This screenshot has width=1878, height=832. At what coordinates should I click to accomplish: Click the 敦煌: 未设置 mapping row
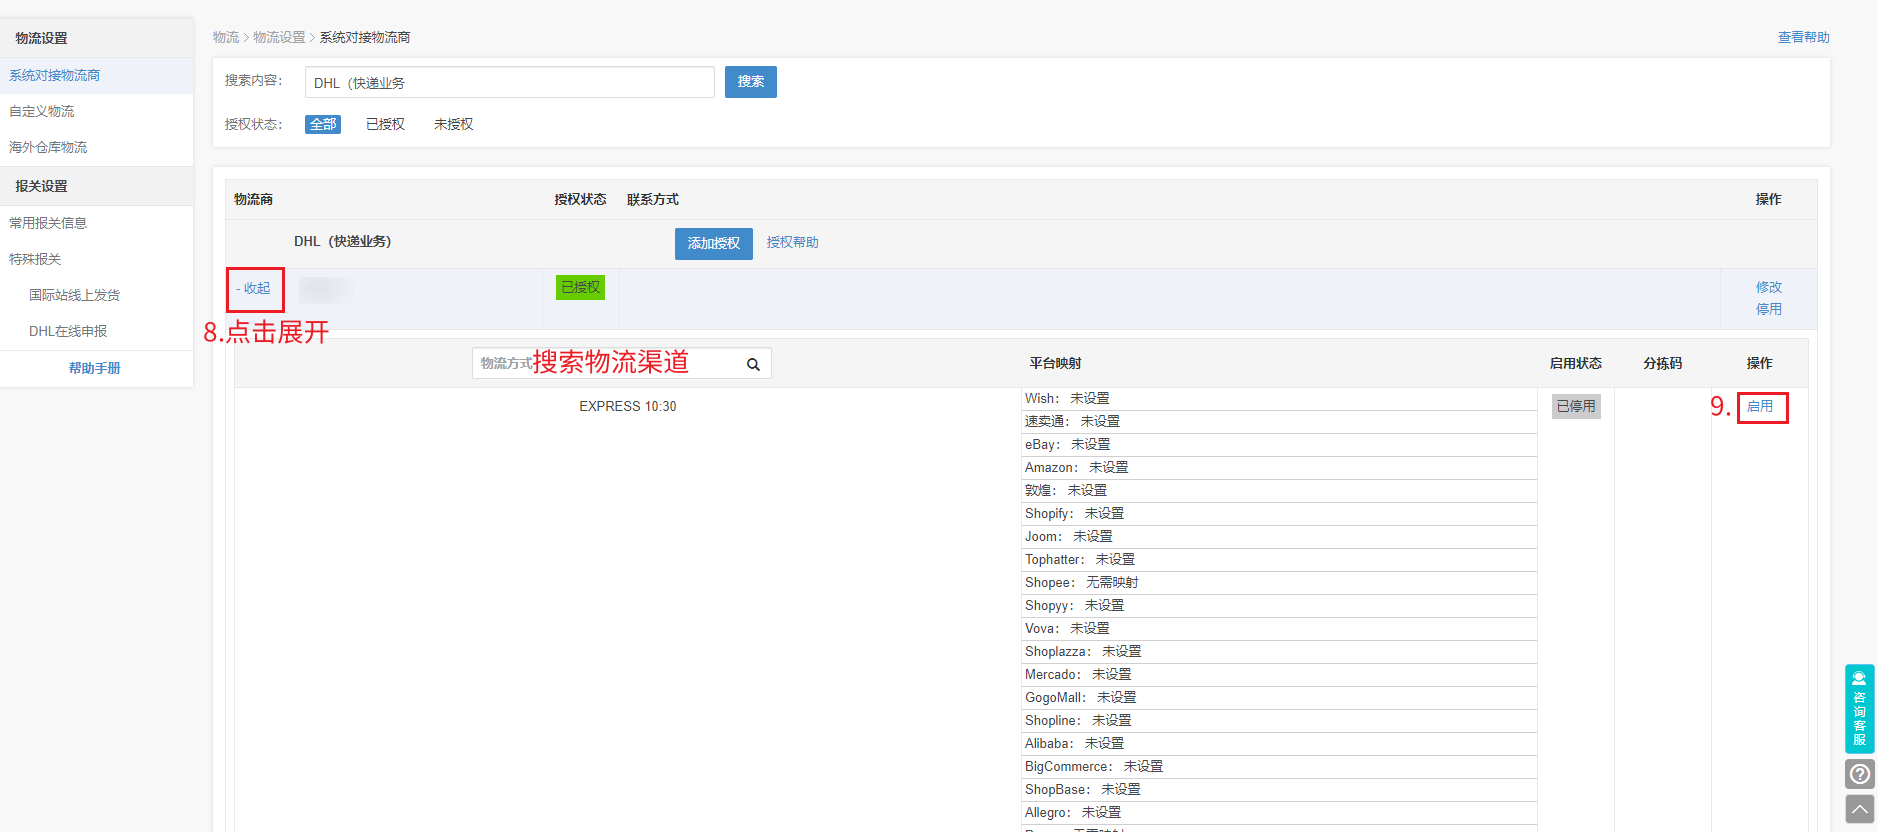pyautogui.click(x=1279, y=491)
